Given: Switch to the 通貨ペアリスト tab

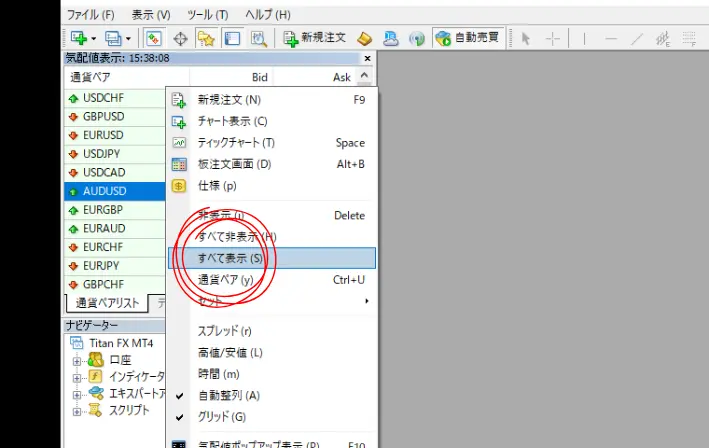Looking at the screenshot, I should (105, 302).
